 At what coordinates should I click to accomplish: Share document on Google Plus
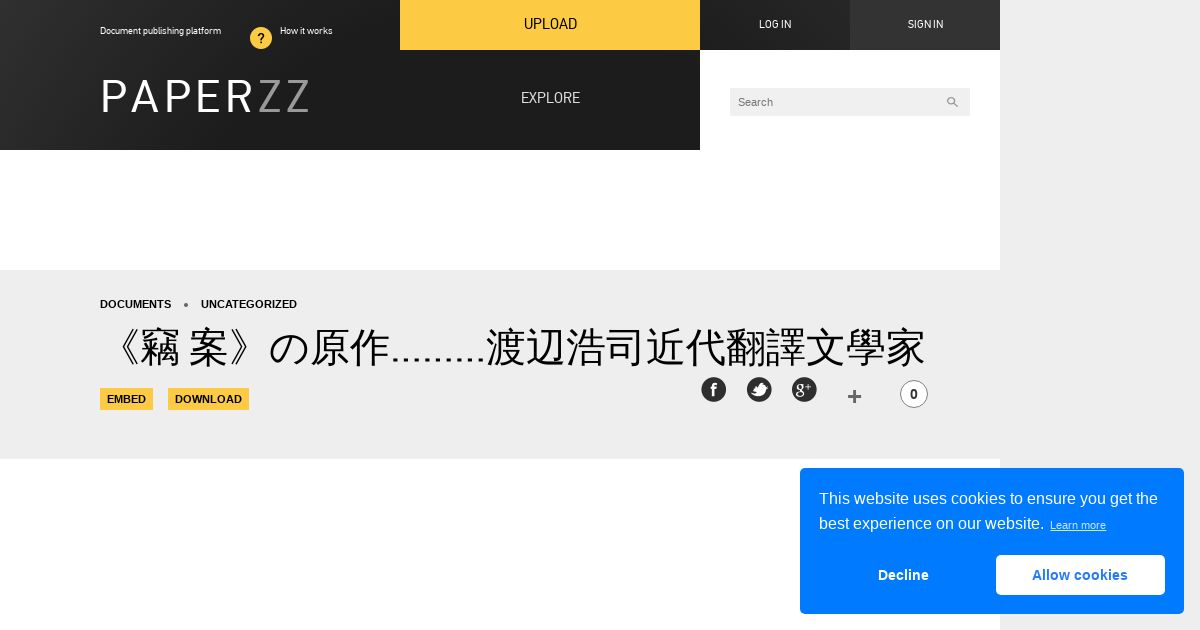(804, 390)
